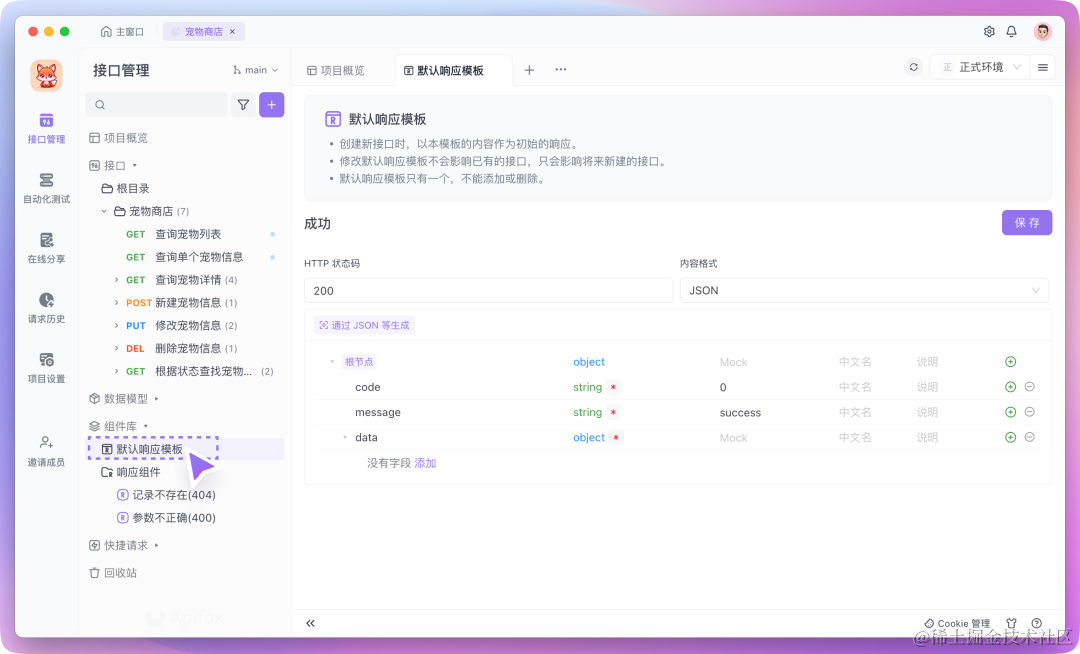Open notifications bell icon
The height and width of the screenshot is (654, 1080).
click(x=1011, y=32)
